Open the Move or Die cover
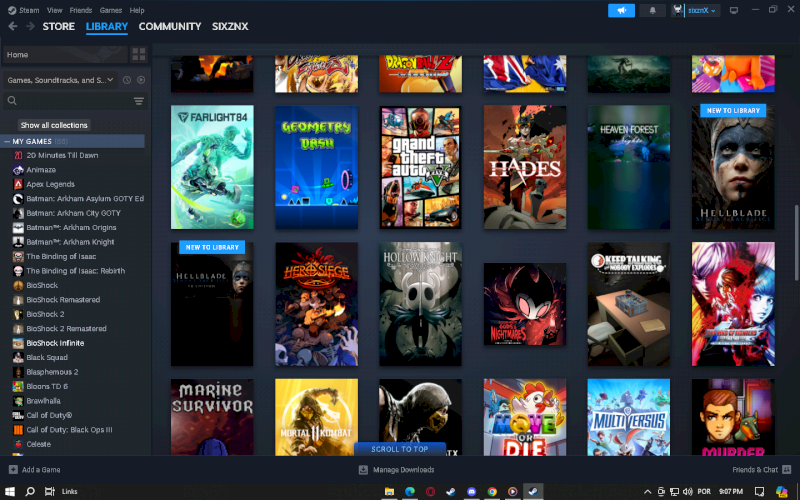Viewport: 800px width, 500px height. [524, 417]
